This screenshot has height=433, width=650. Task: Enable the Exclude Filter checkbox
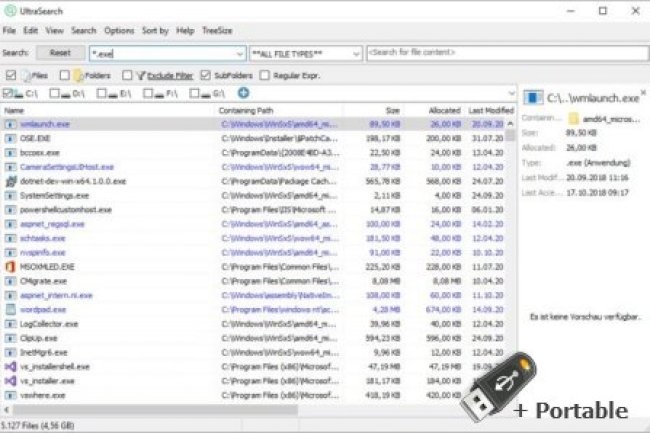[x=127, y=75]
